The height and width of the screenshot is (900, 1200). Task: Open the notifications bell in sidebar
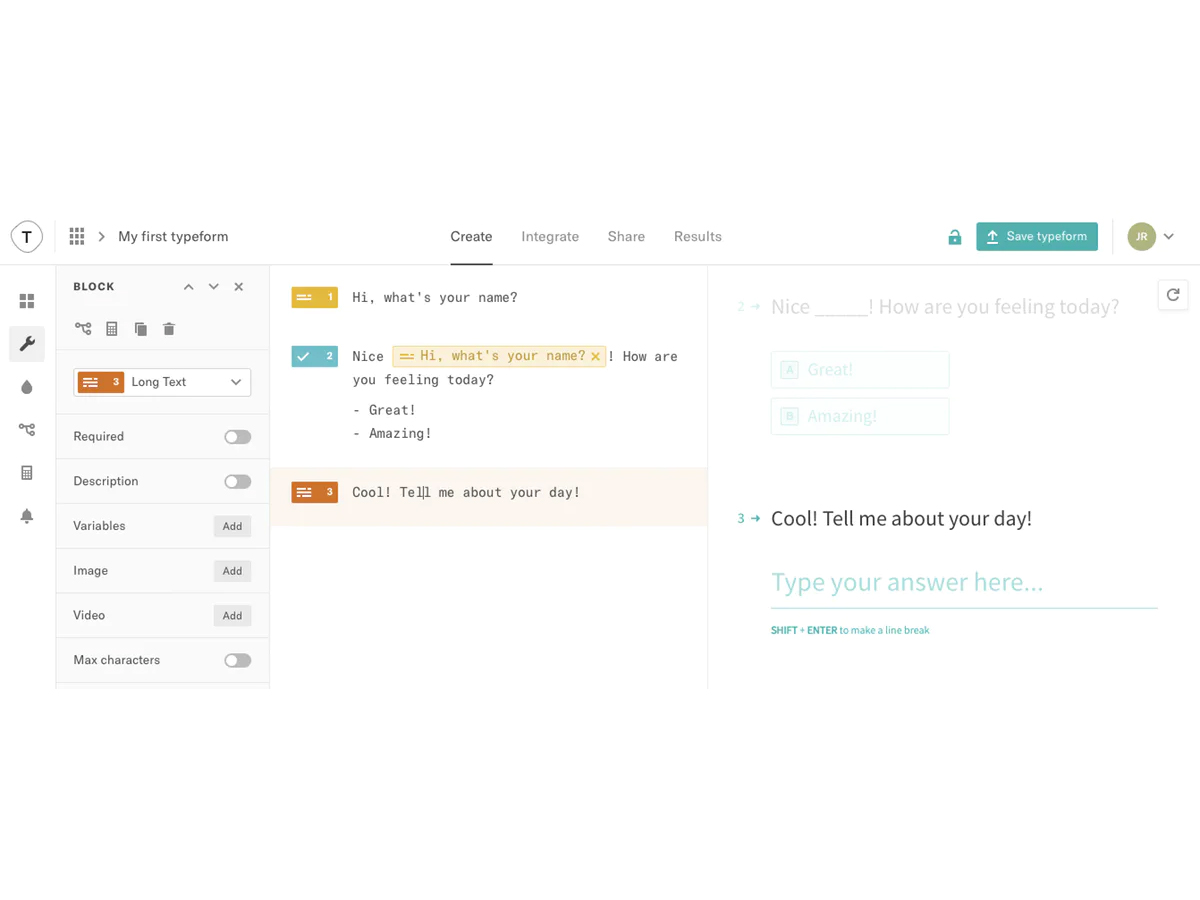pyautogui.click(x=27, y=516)
